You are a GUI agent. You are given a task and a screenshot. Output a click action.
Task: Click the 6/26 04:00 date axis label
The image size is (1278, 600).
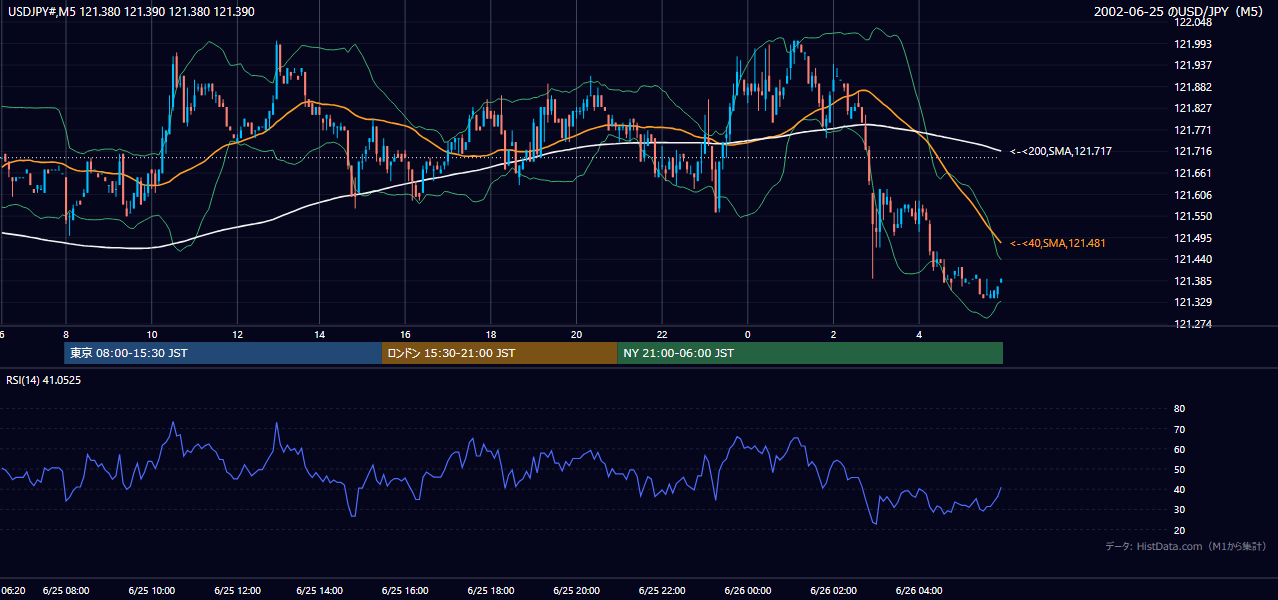pyautogui.click(x=918, y=590)
